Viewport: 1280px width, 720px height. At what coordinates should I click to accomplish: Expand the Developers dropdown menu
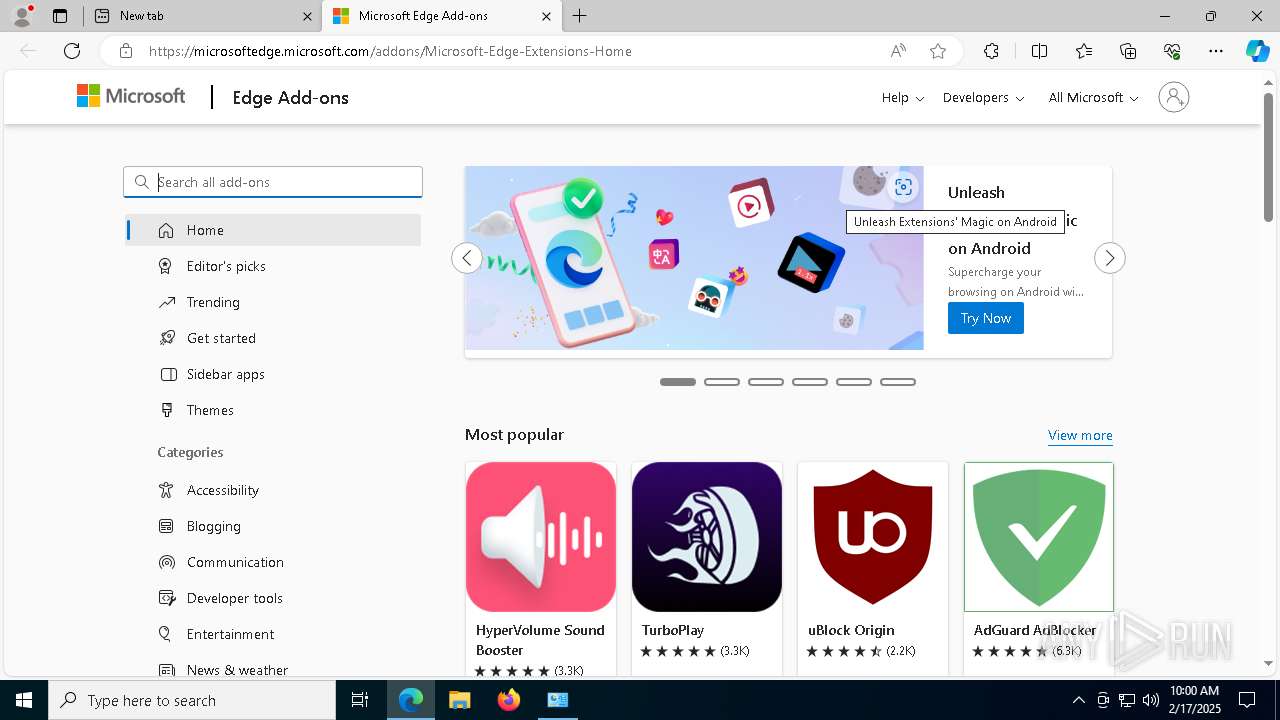(x=983, y=97)
